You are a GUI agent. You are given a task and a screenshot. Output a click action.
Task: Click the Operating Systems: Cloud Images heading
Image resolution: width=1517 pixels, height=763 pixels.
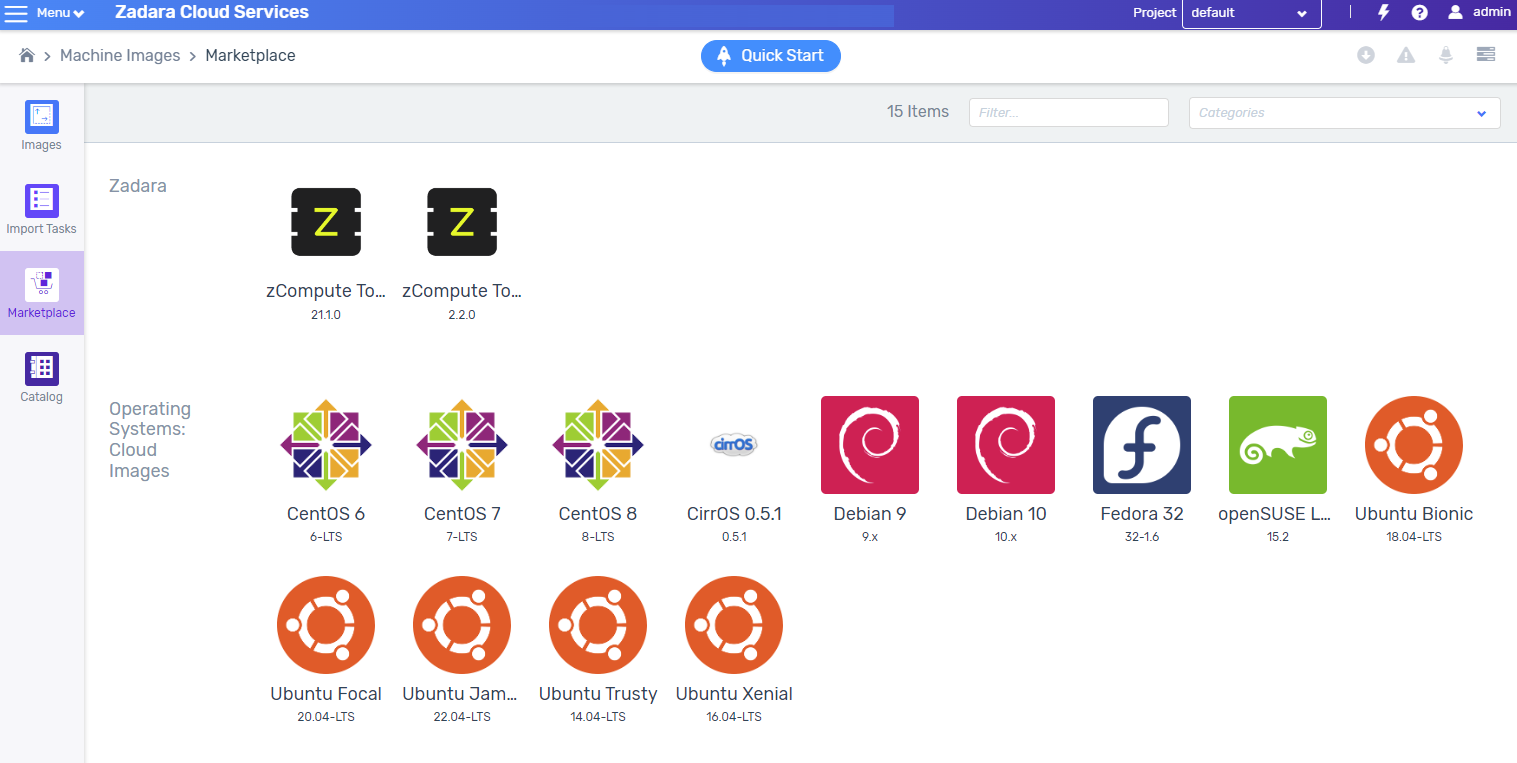click(150, 440)
